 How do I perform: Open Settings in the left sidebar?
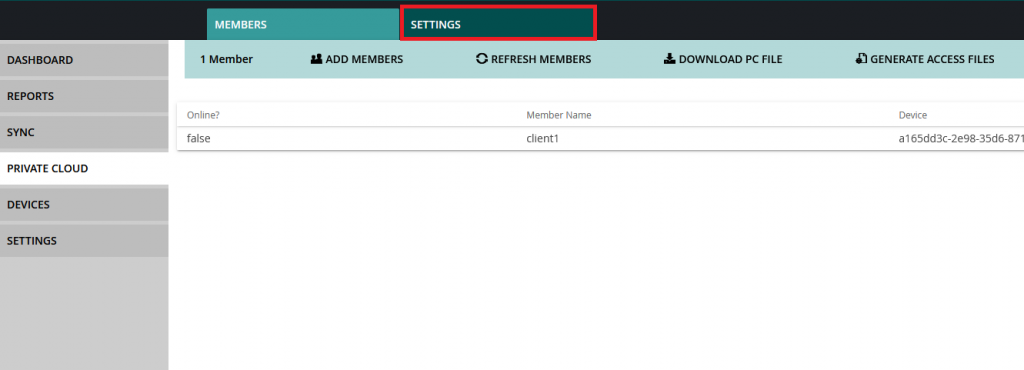click(x=84, y=241)
